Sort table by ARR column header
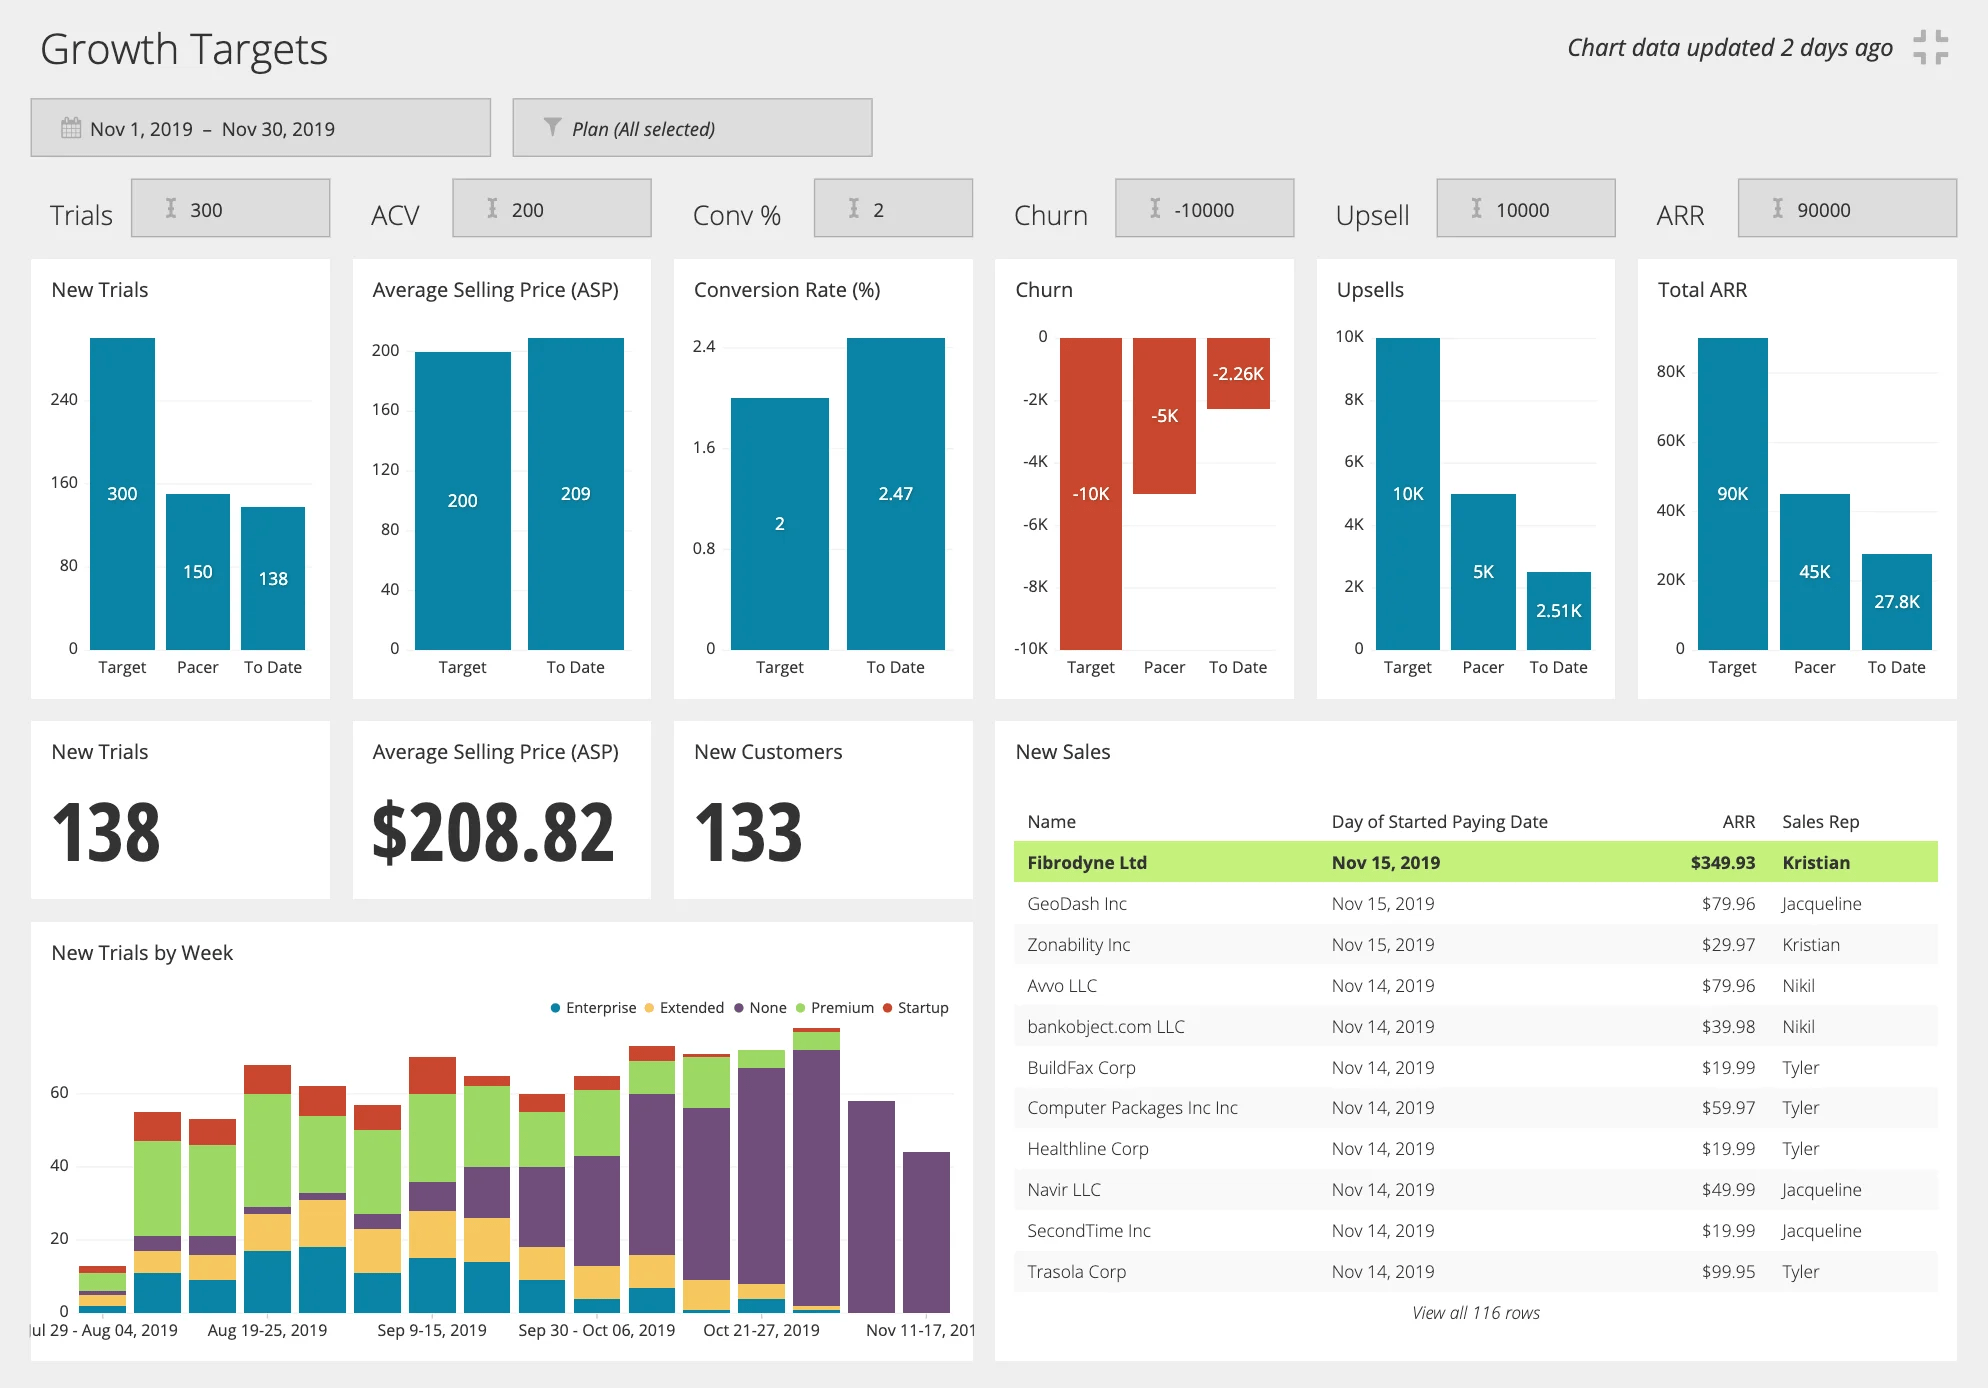Screen dimensions: 1988x1388 pos(1738,822)
